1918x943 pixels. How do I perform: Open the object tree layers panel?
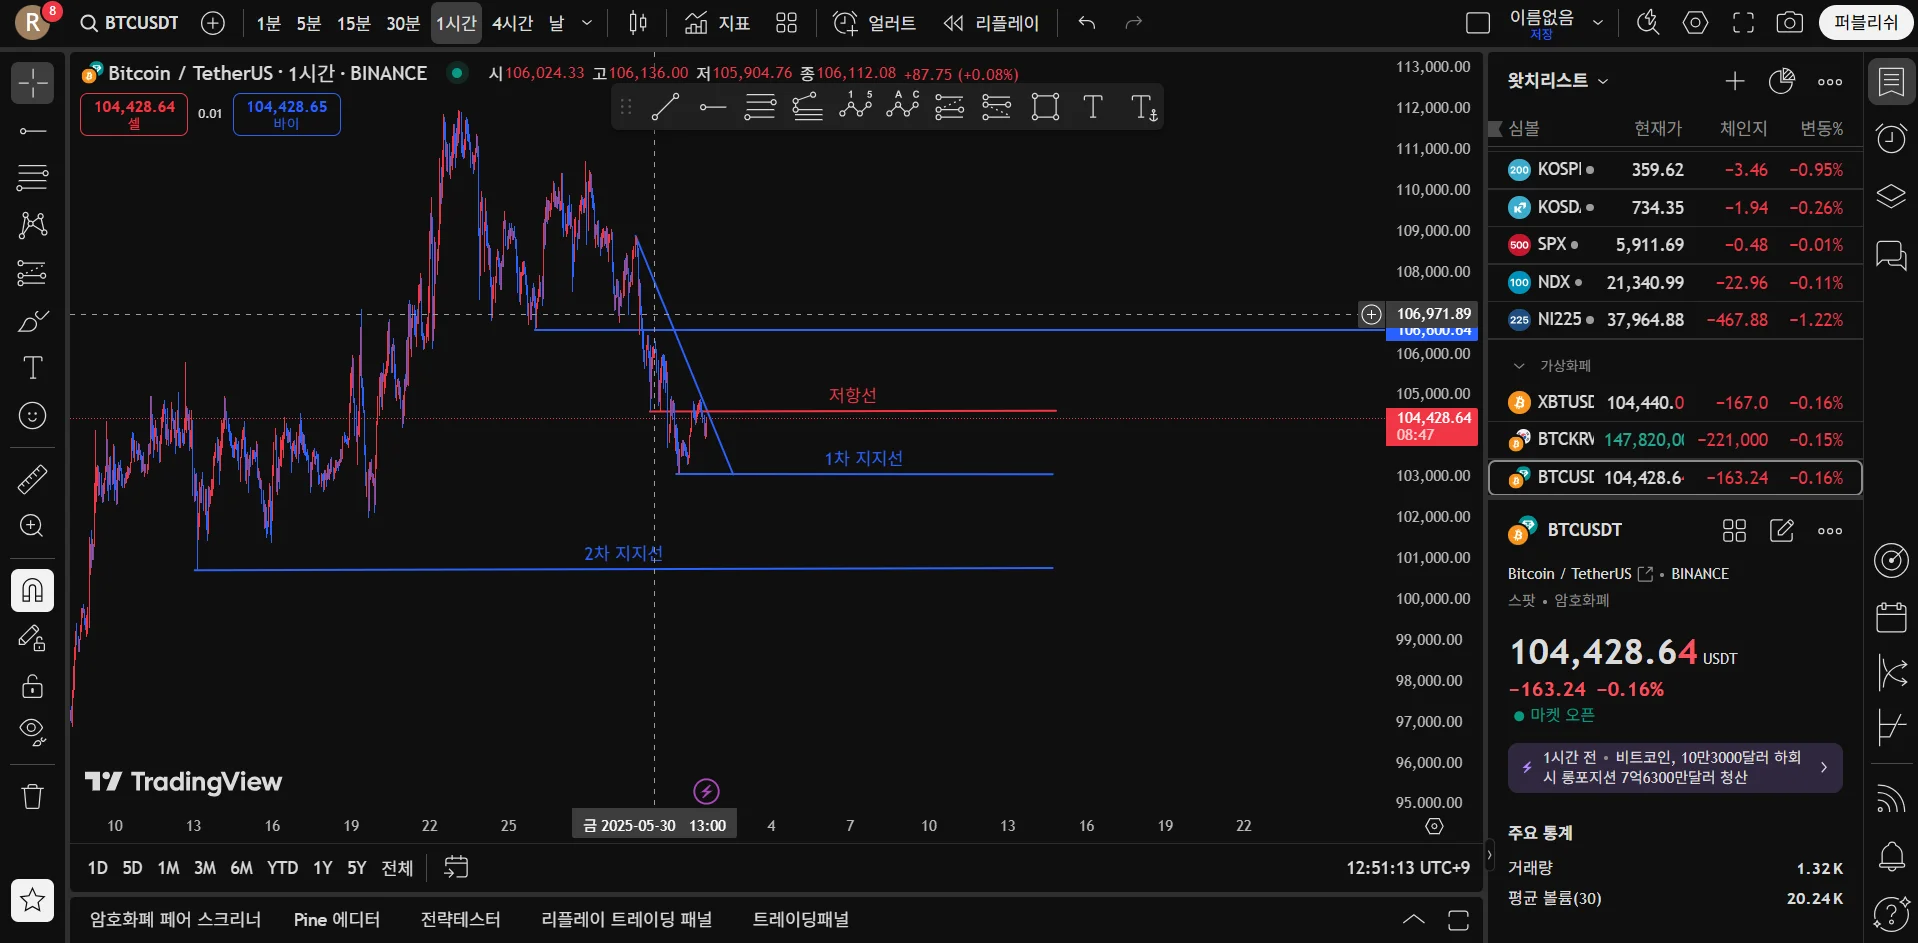coord(1891,196)
